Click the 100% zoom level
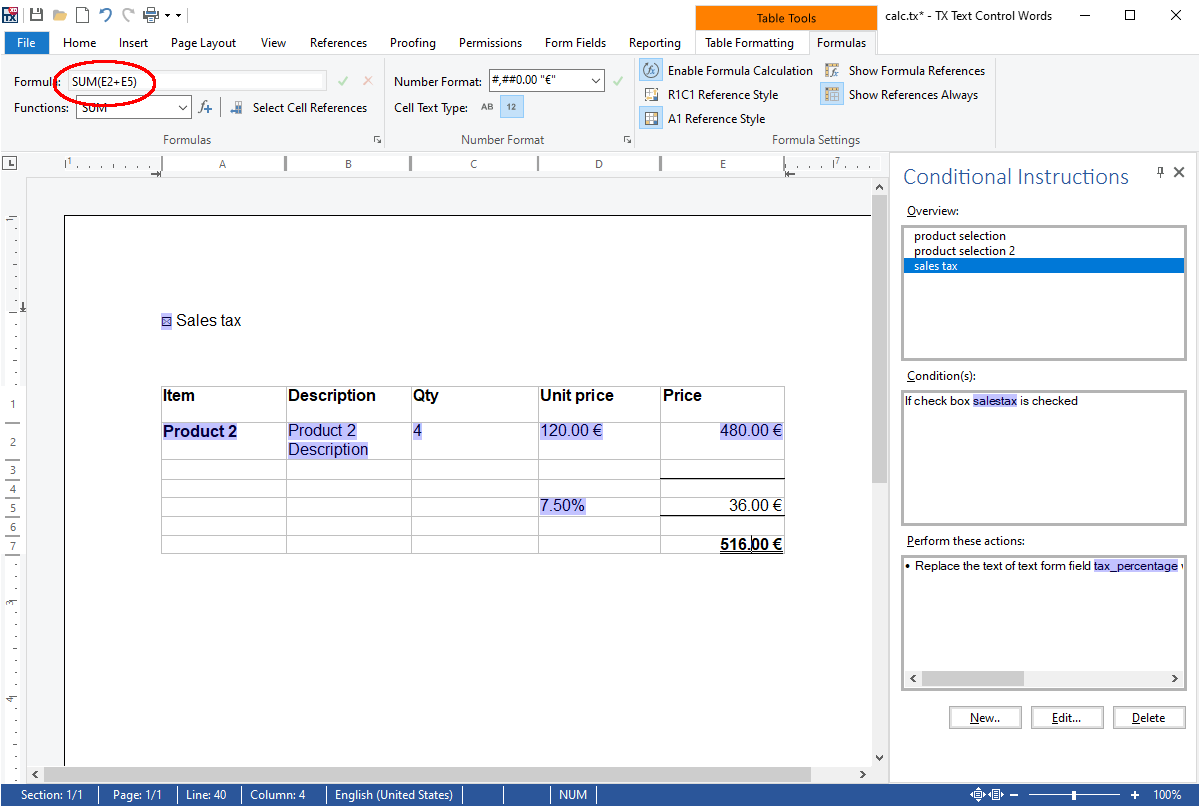 pos(1167,795)
